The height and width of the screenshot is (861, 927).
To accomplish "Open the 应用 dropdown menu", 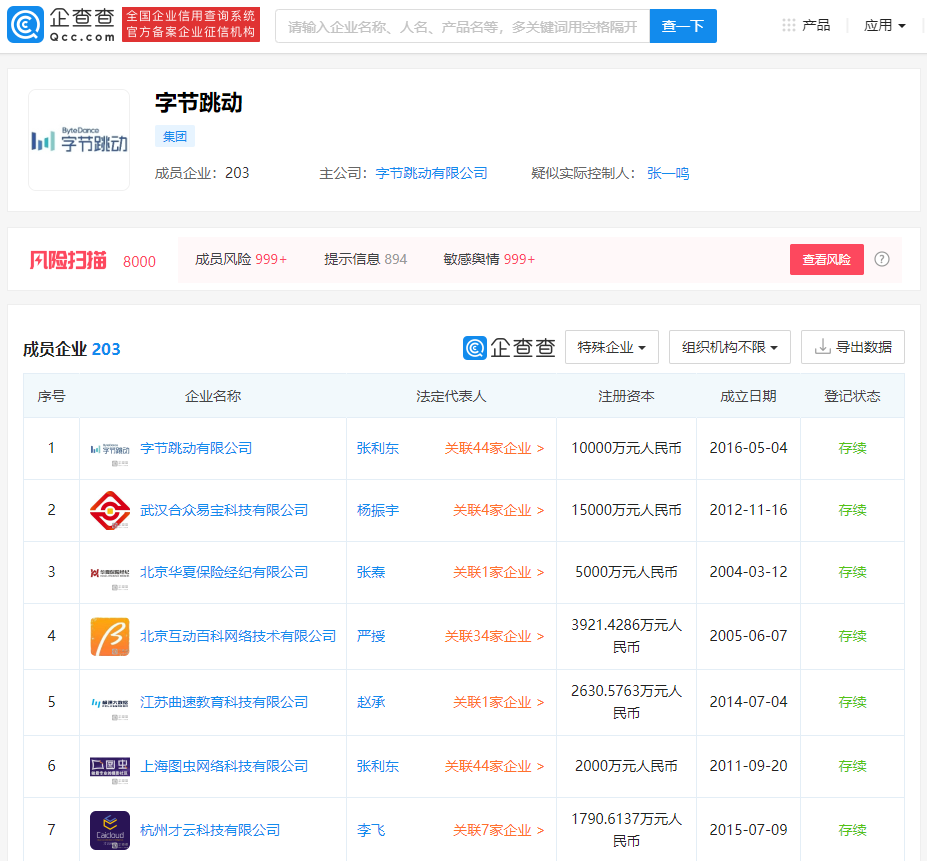I will [884, 25].
